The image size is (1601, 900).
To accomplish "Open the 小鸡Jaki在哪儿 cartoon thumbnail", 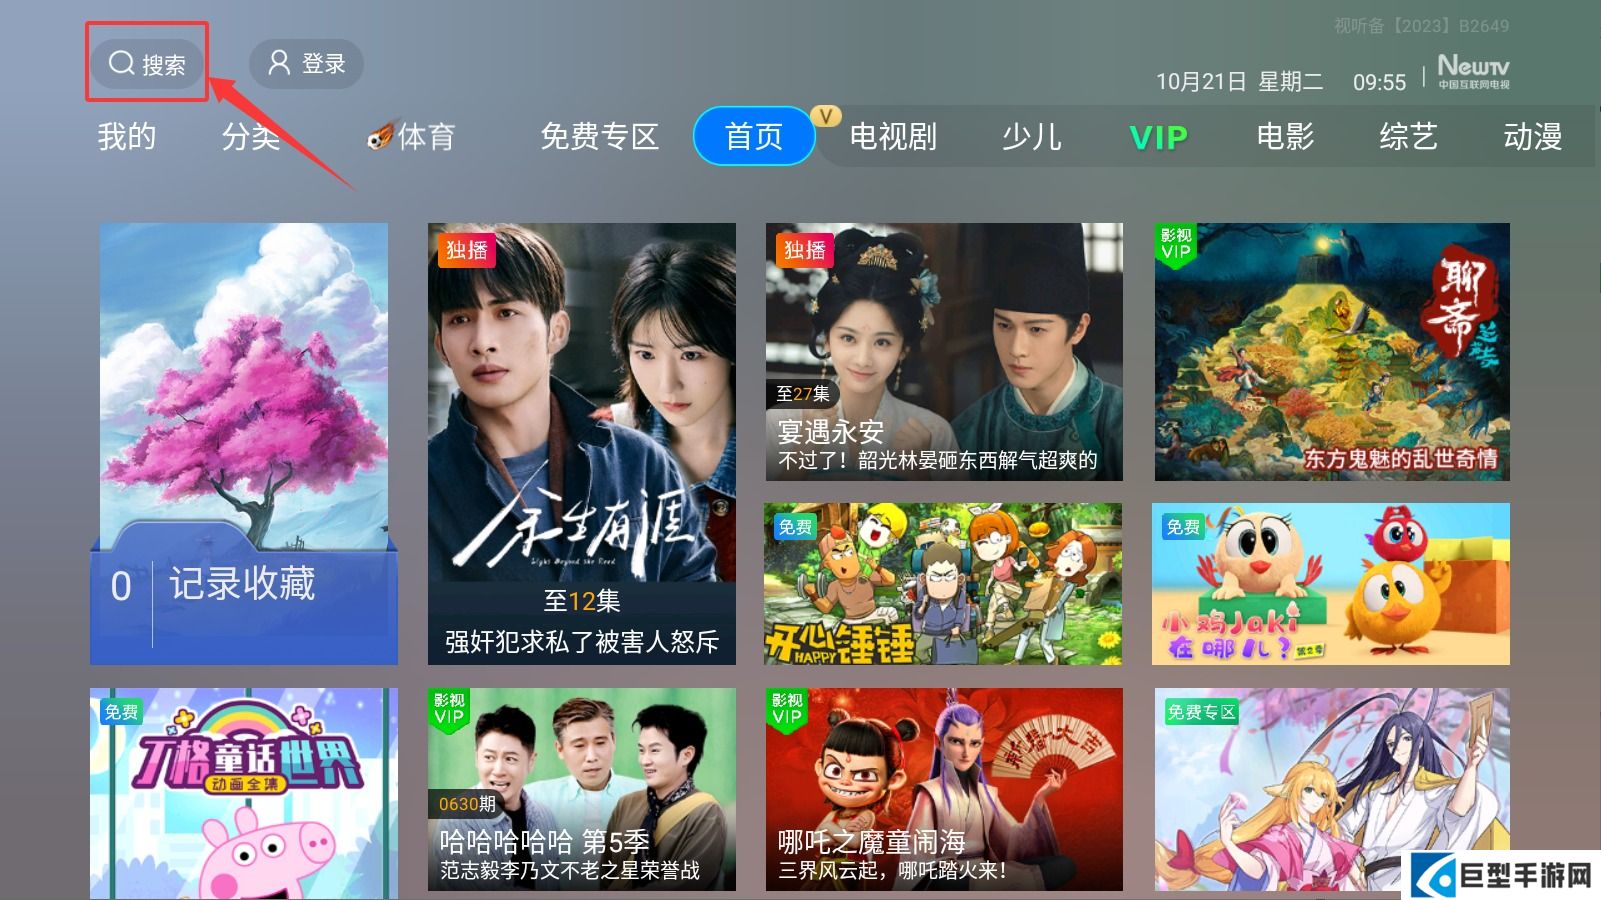I will coord(1331,584).
